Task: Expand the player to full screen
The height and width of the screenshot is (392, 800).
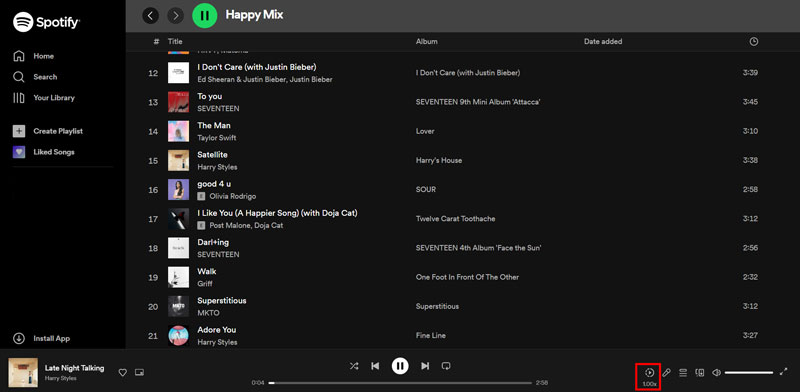Action: coord(784,372)
